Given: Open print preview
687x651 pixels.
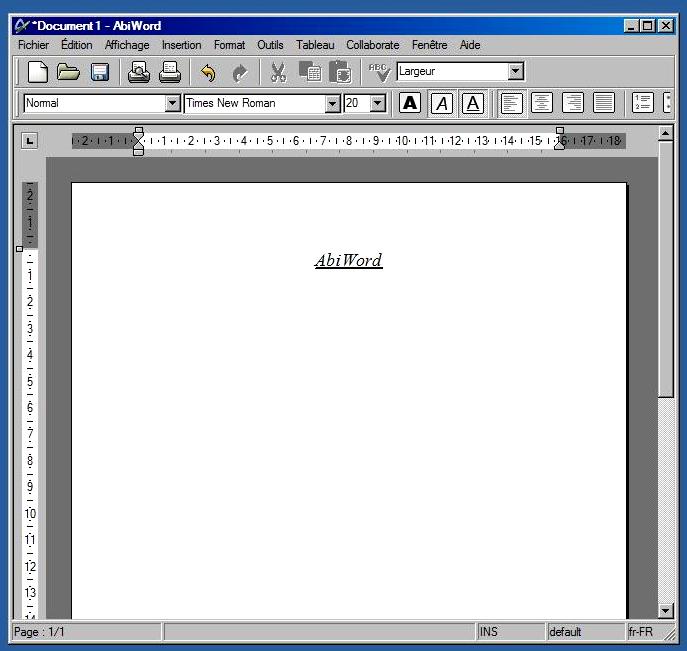Looking at the screenshot, I should 139,72.
